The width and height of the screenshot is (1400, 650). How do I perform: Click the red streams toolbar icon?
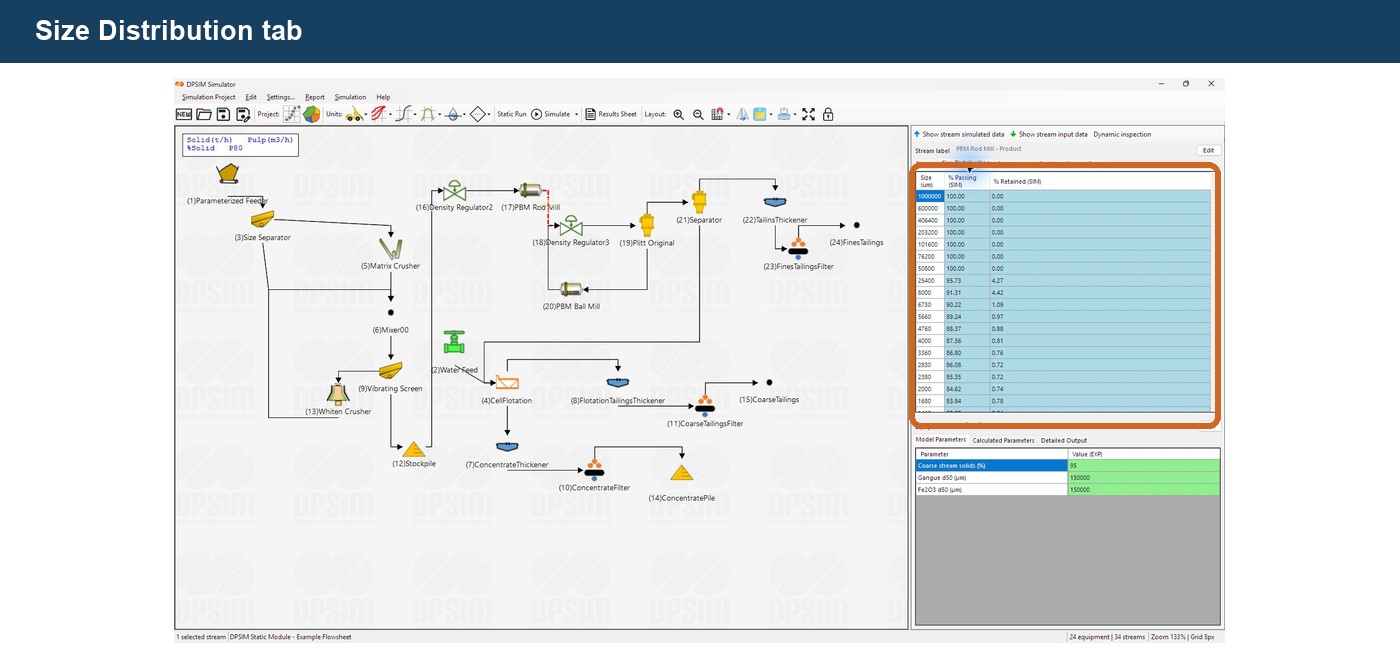[381, 114]
